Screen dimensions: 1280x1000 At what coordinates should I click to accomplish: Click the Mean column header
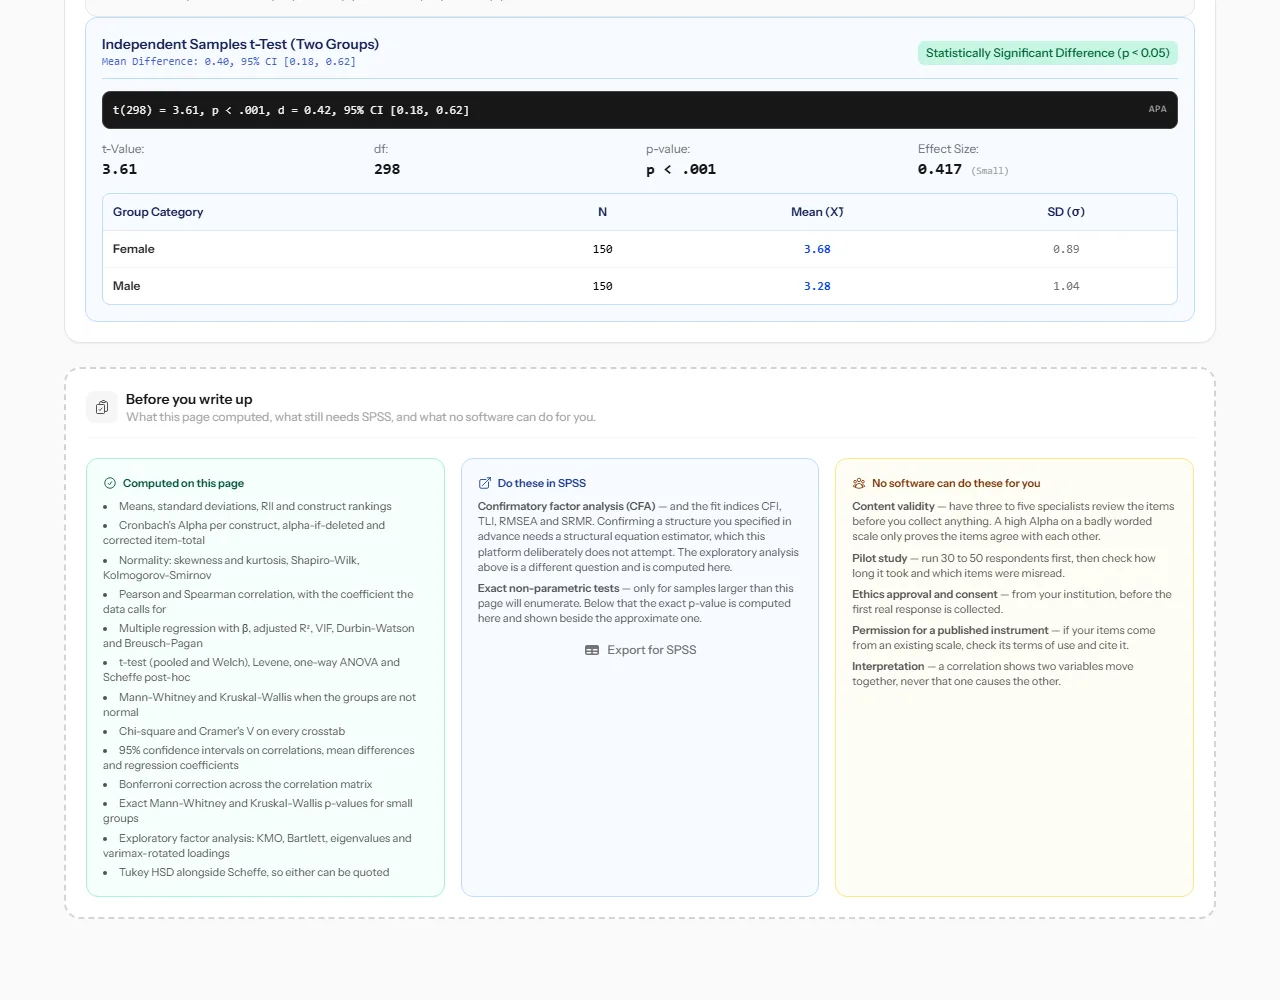click(817, 212)
